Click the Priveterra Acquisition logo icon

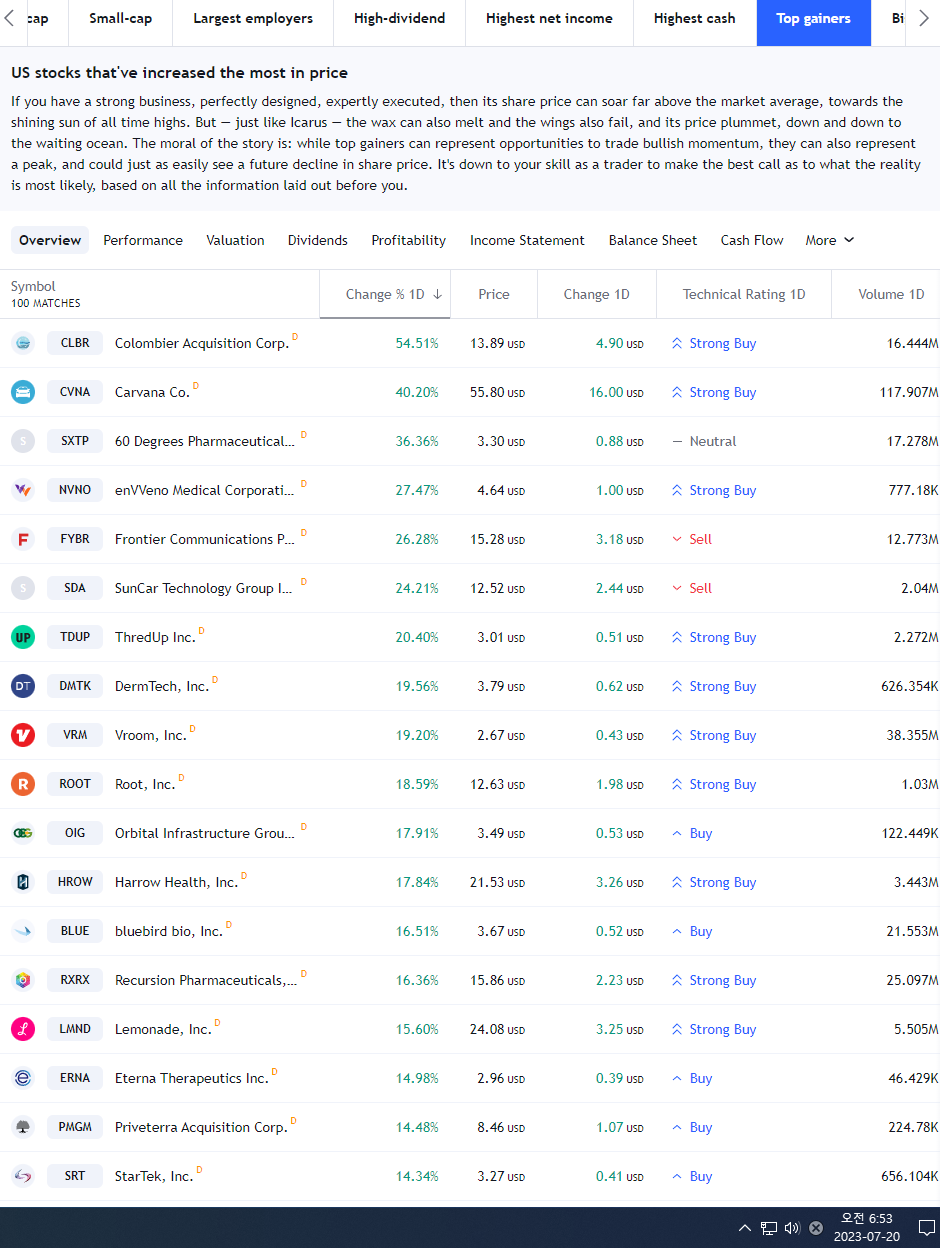point(23,1127)
